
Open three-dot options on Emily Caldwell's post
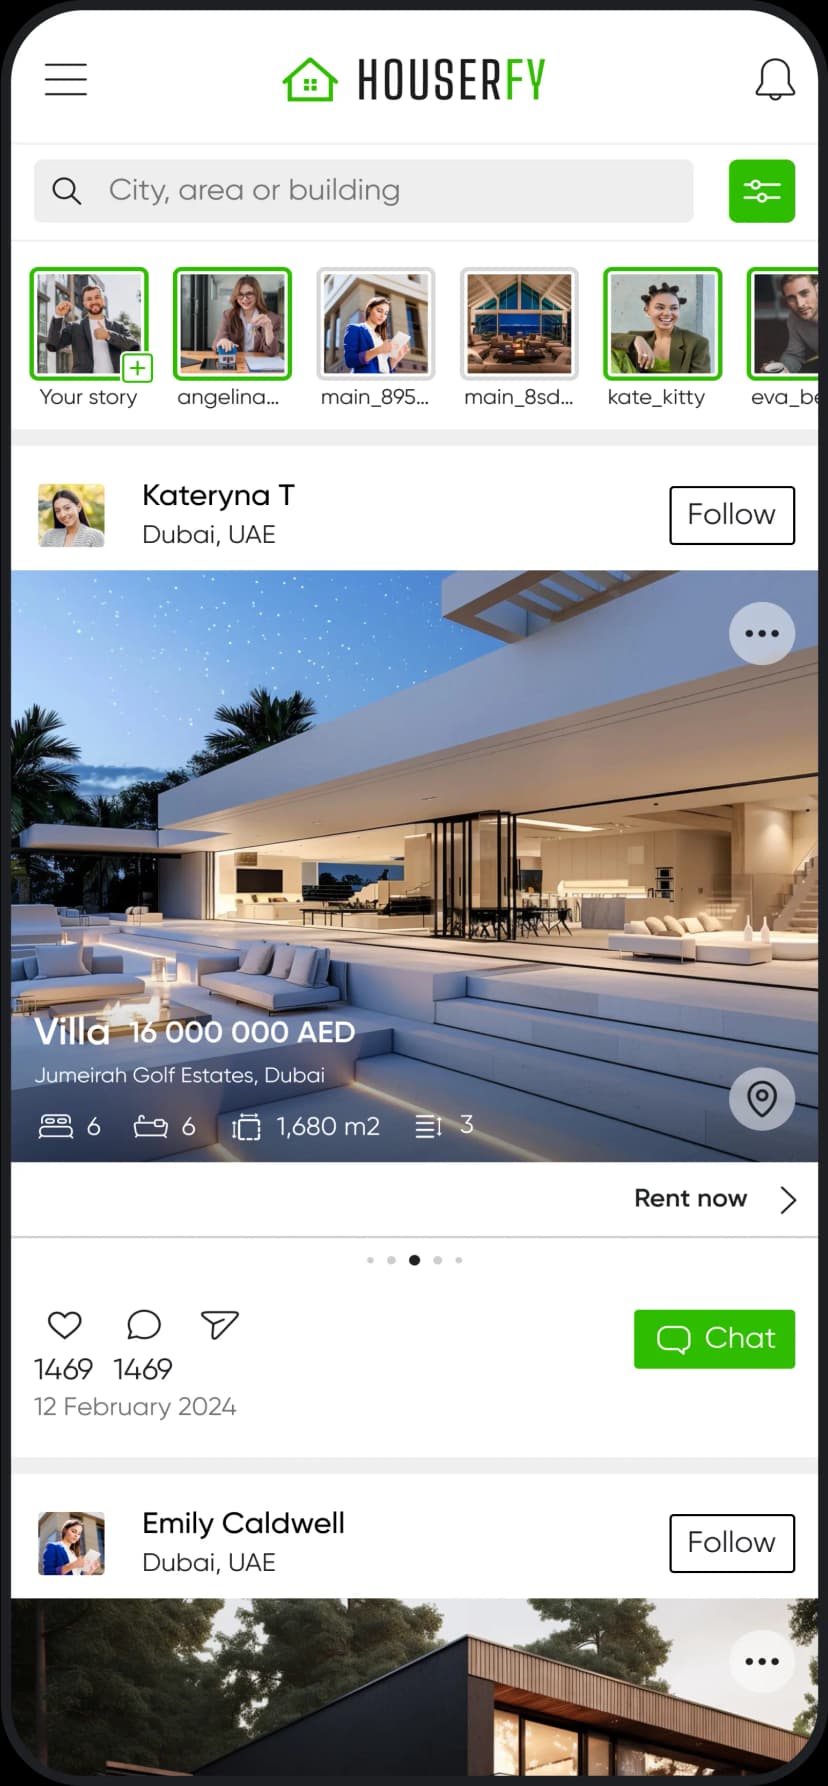[x=762, y=1661]
